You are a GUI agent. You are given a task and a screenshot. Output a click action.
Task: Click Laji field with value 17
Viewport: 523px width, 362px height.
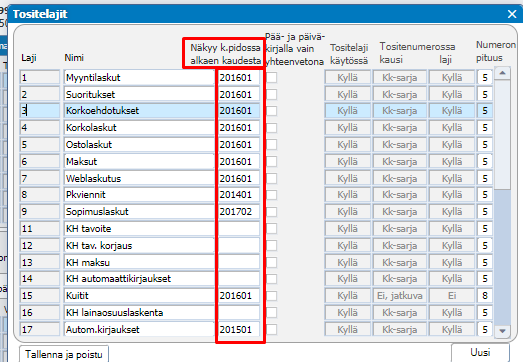coord(40,330)
